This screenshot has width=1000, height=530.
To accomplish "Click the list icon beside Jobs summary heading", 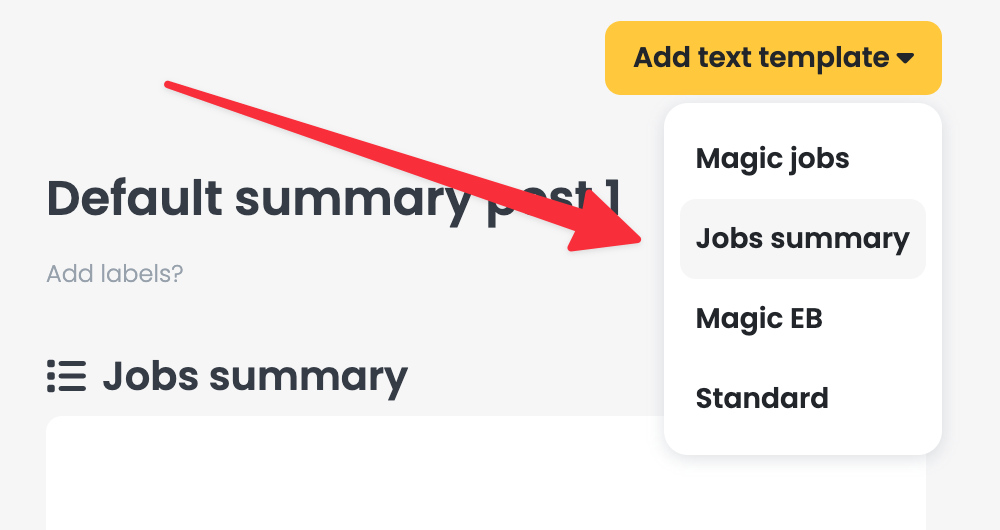I will [66, 376].
